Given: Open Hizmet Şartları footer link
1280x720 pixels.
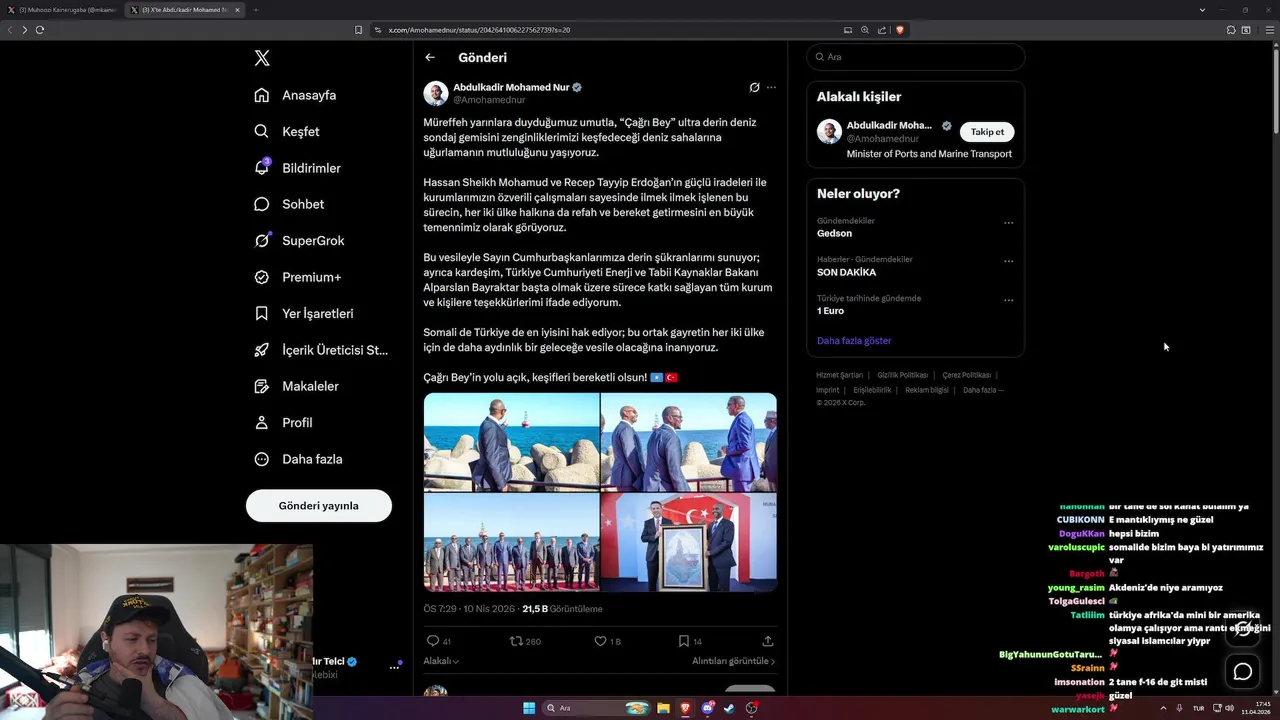Looking at the screenshot, I should pos(839,375).
